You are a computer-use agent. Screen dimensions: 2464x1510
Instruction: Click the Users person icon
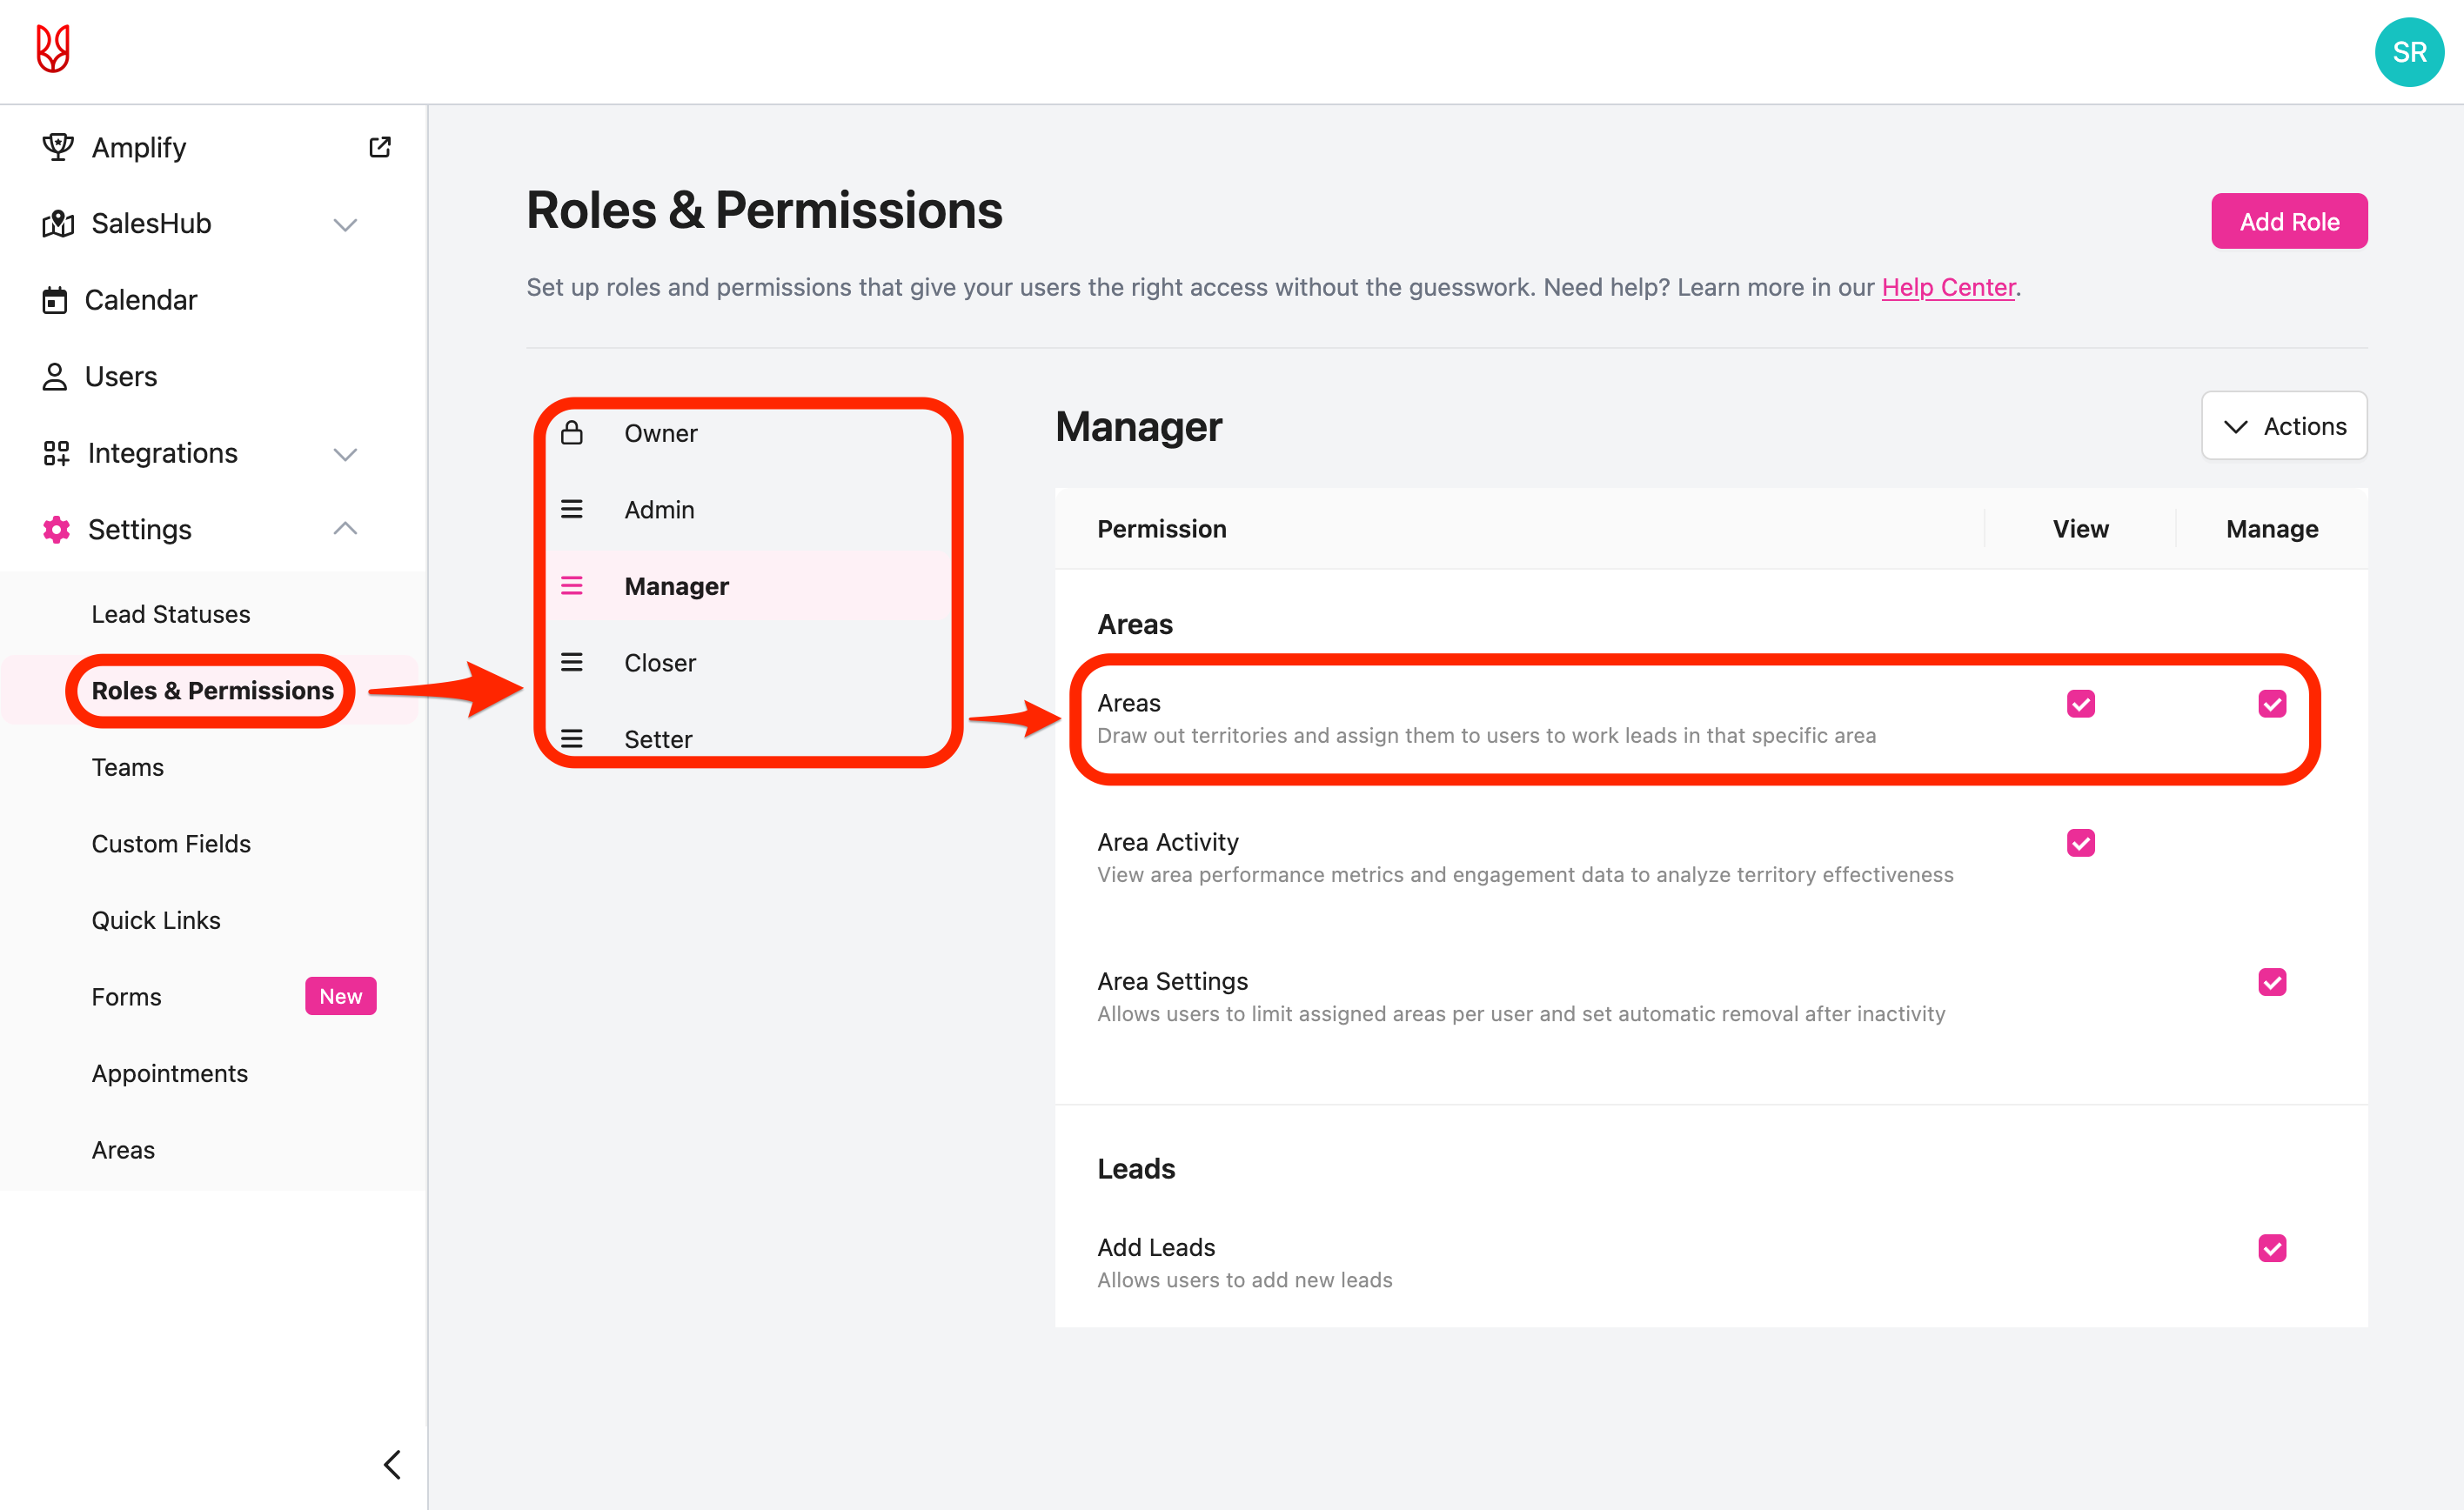point(55,377)
